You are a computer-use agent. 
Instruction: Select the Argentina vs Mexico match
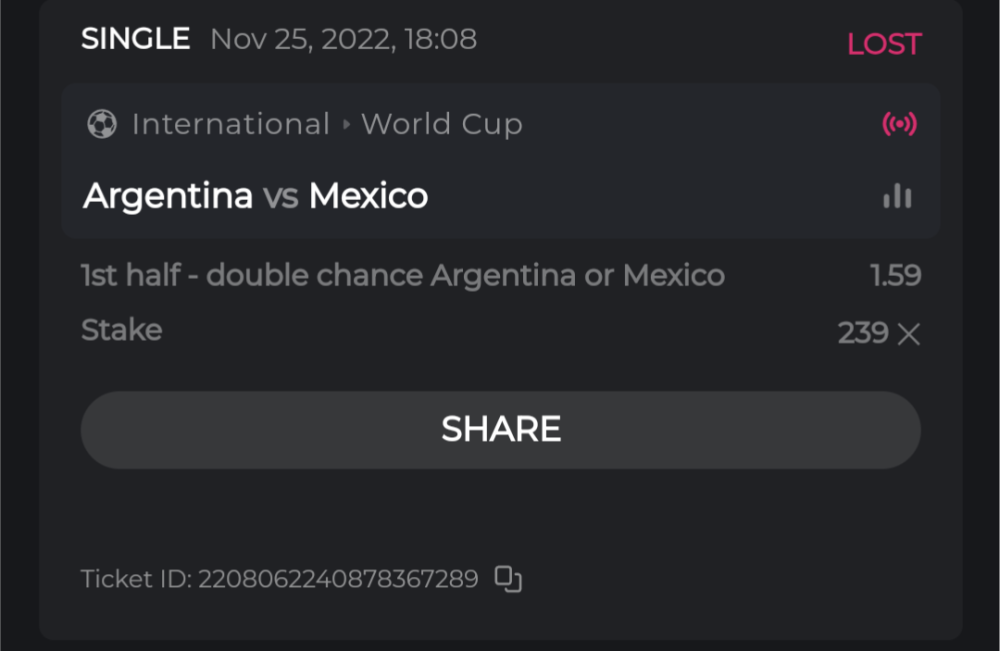254,196
